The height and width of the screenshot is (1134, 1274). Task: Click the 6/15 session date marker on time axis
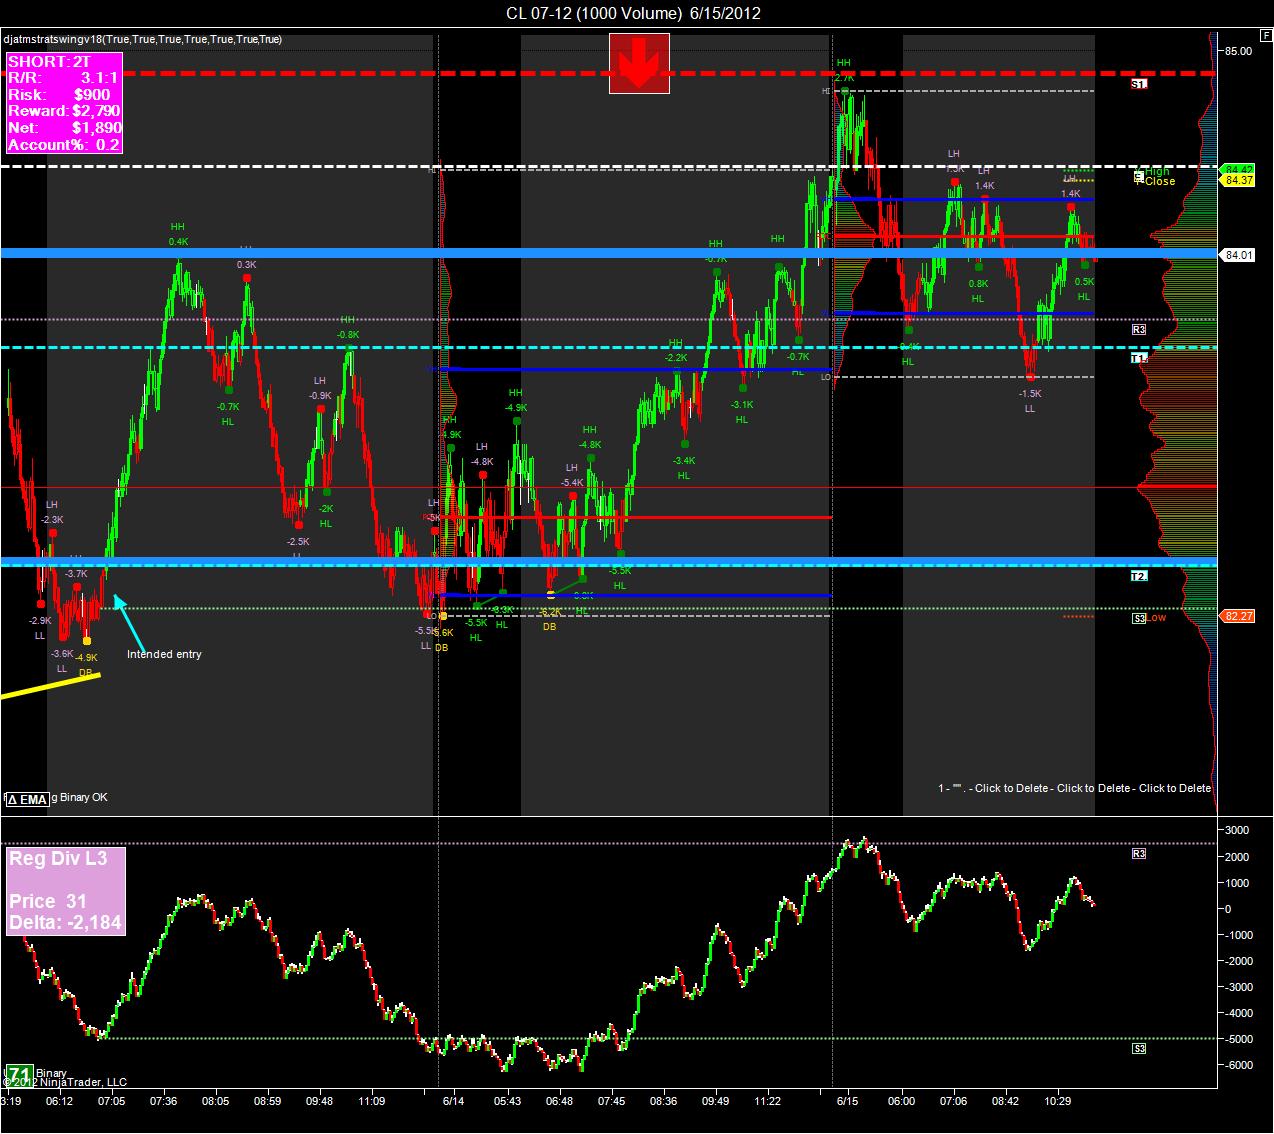(847, 1100)
